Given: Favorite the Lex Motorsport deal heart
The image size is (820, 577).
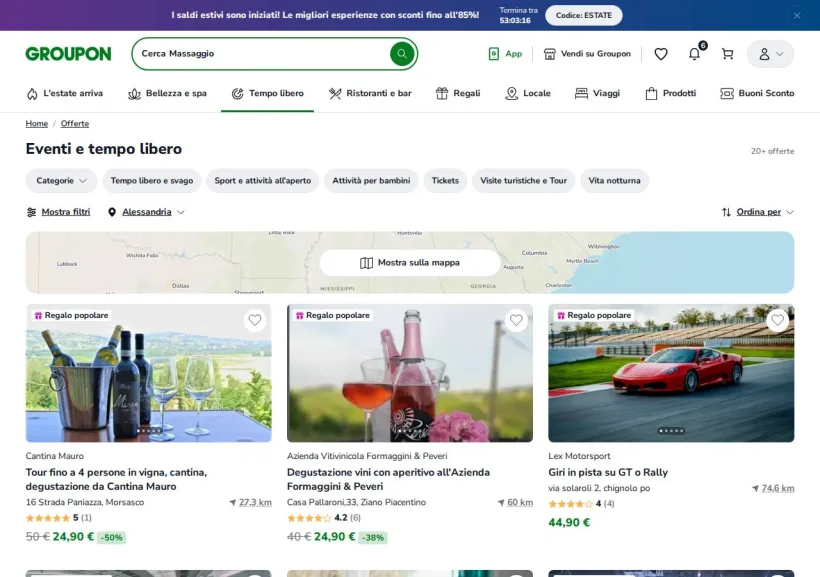Looking at the screenshot, I should (x=778, y=320).
